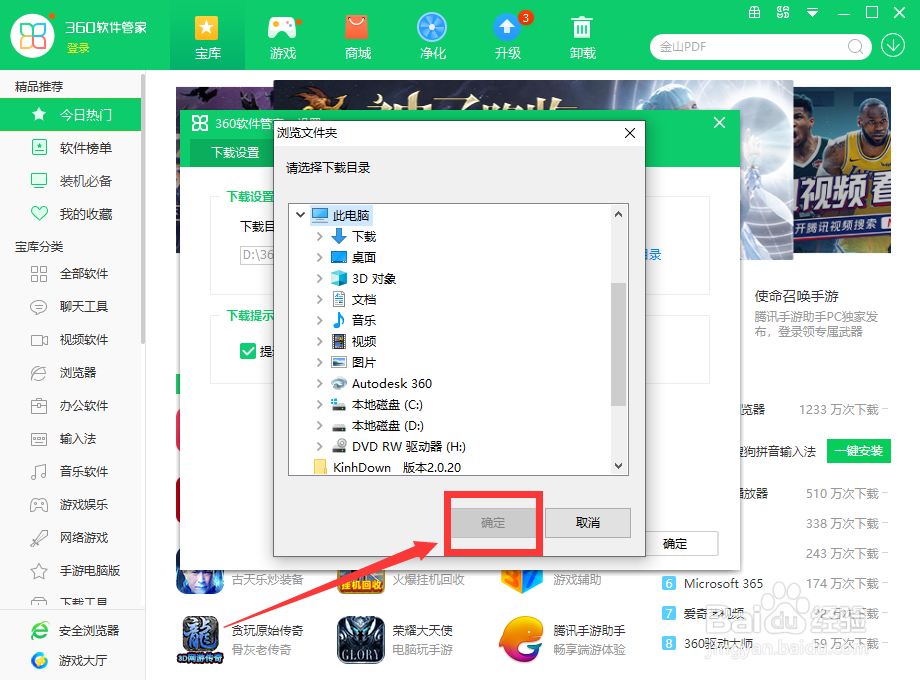
Task: Click scroll up arrow in folder tree
Action: pos(618,214)
